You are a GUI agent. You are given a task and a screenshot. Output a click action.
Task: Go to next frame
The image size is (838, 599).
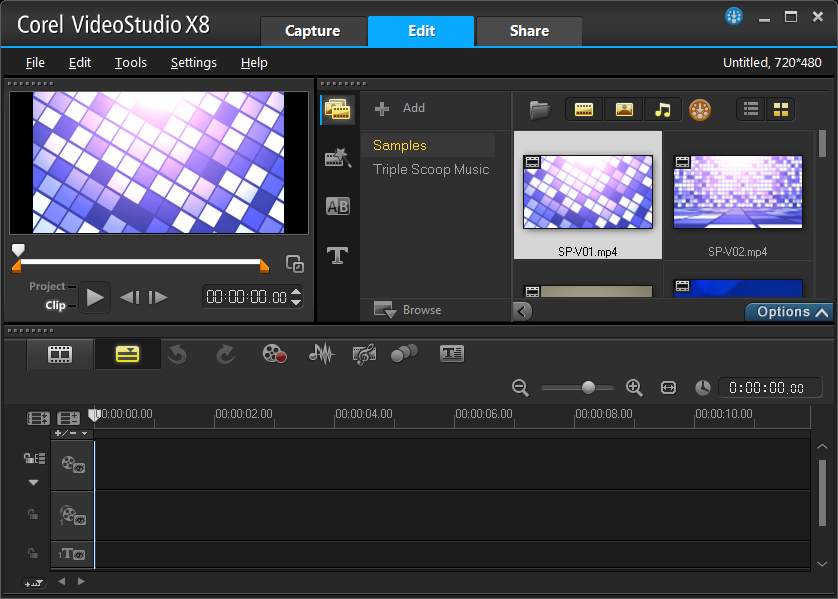158,297
